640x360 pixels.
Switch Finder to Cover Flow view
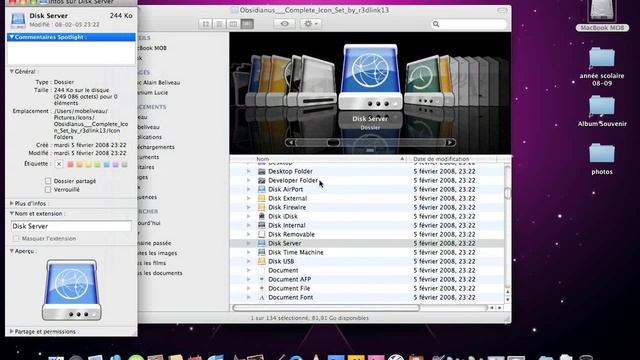pos(247,24)
